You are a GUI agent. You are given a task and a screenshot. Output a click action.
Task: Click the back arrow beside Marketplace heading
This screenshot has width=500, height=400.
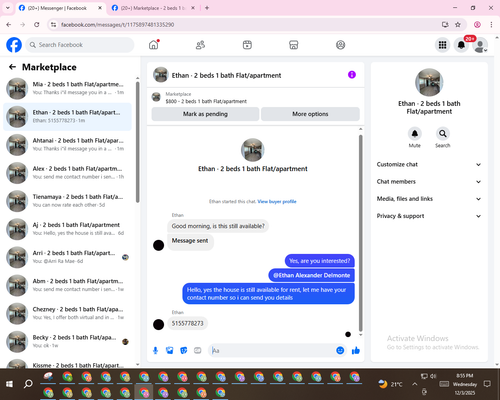(12, 67)
